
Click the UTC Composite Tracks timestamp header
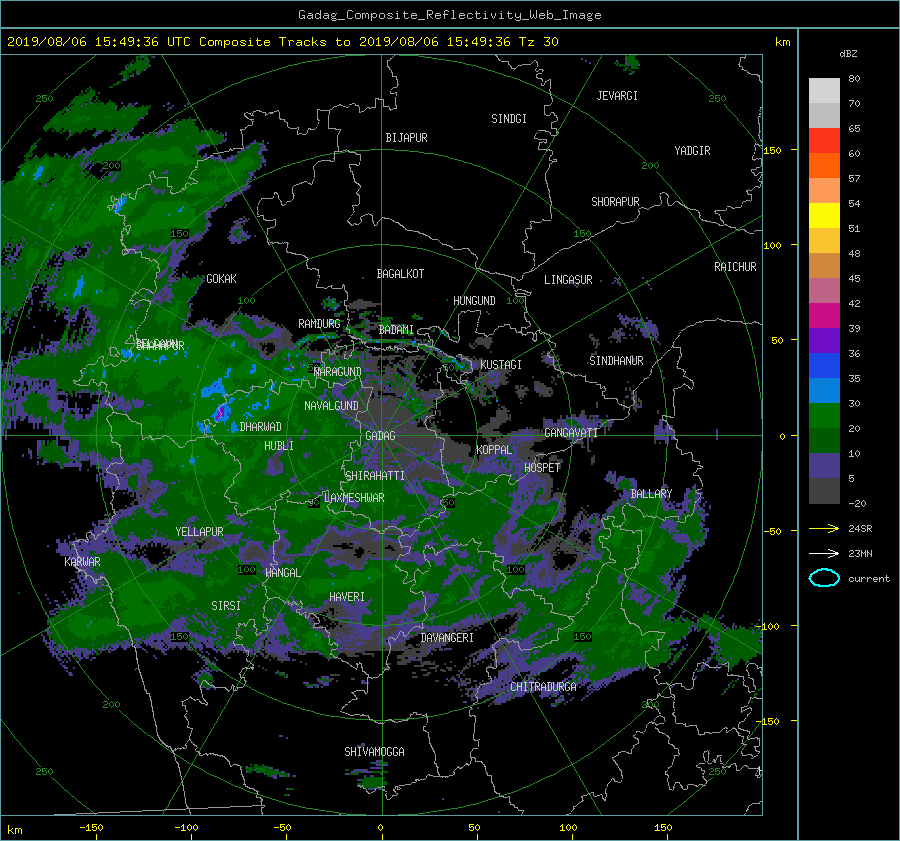pos(282,42)
